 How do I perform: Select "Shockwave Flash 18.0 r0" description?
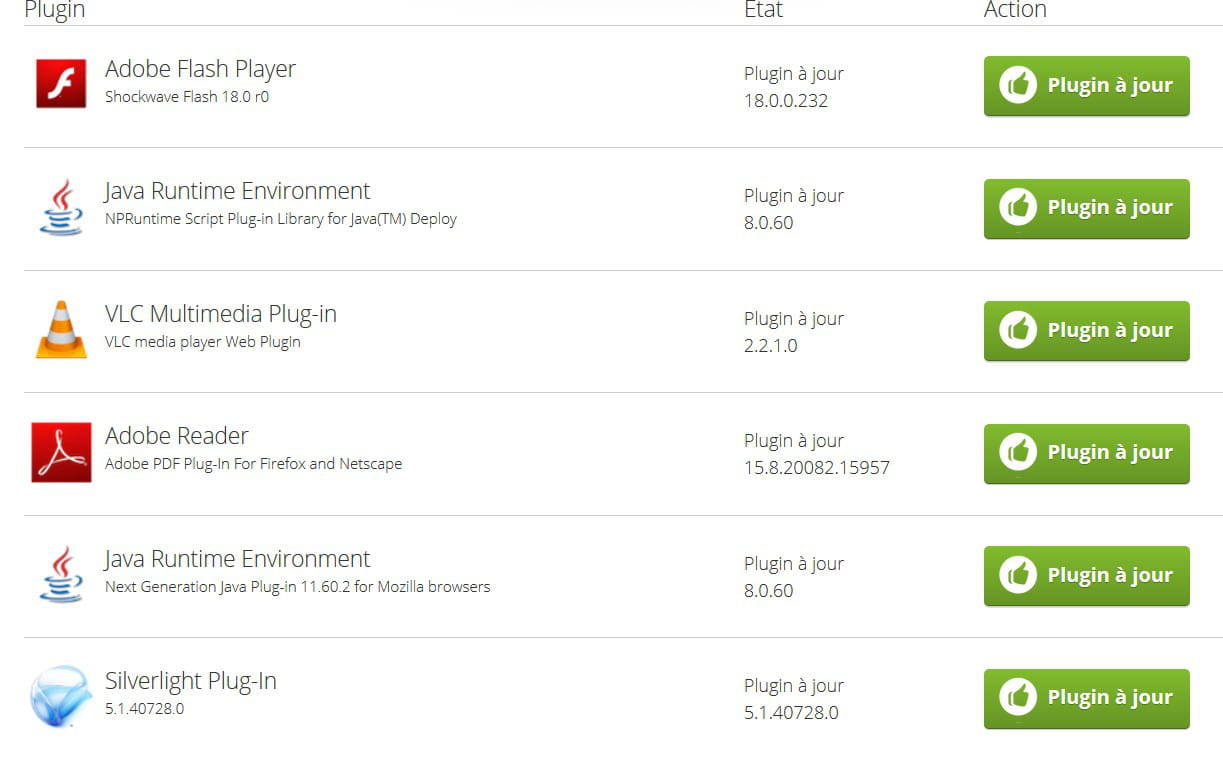click(187, 97)
